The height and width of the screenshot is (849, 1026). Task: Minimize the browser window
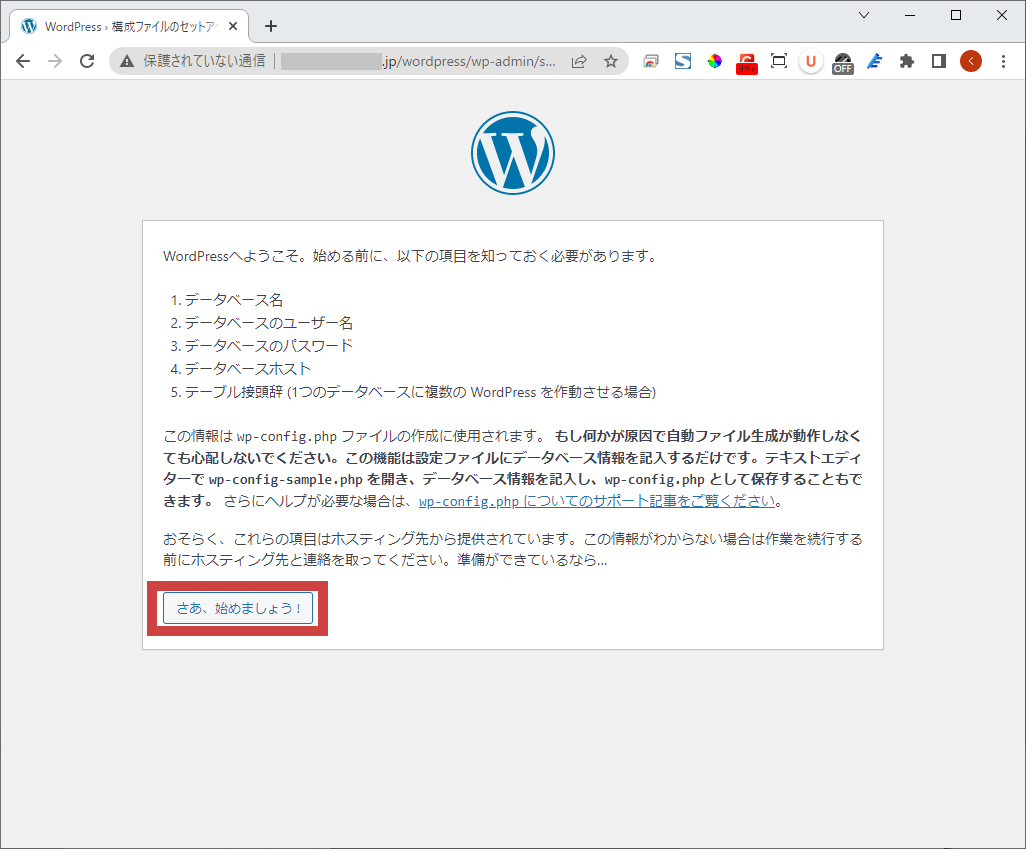pos(910,15)
